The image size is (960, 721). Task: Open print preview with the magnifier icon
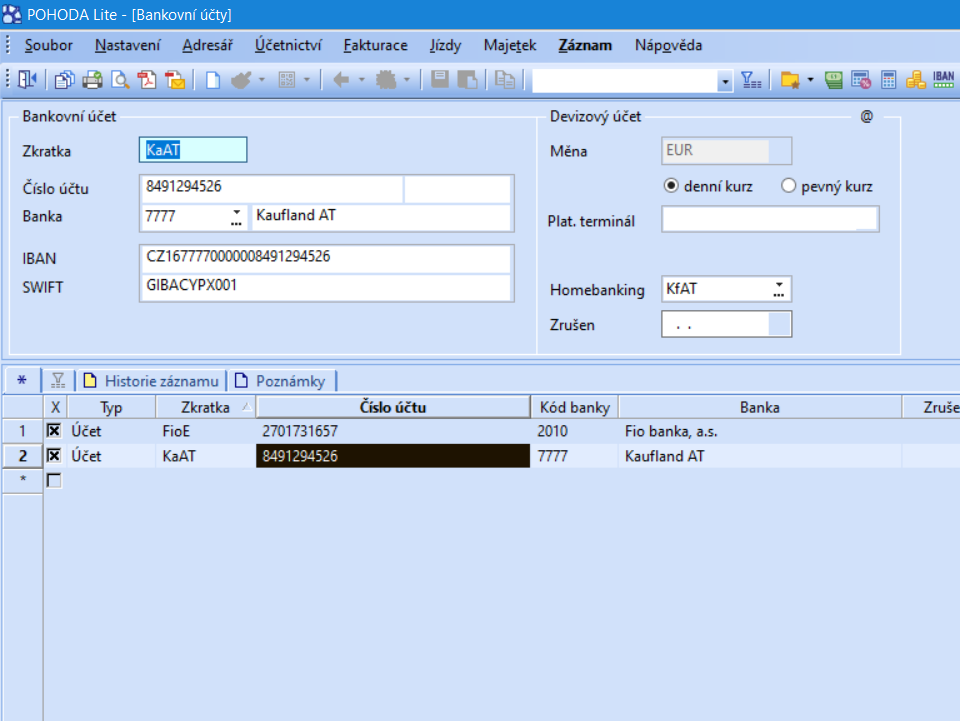point(120,80)
